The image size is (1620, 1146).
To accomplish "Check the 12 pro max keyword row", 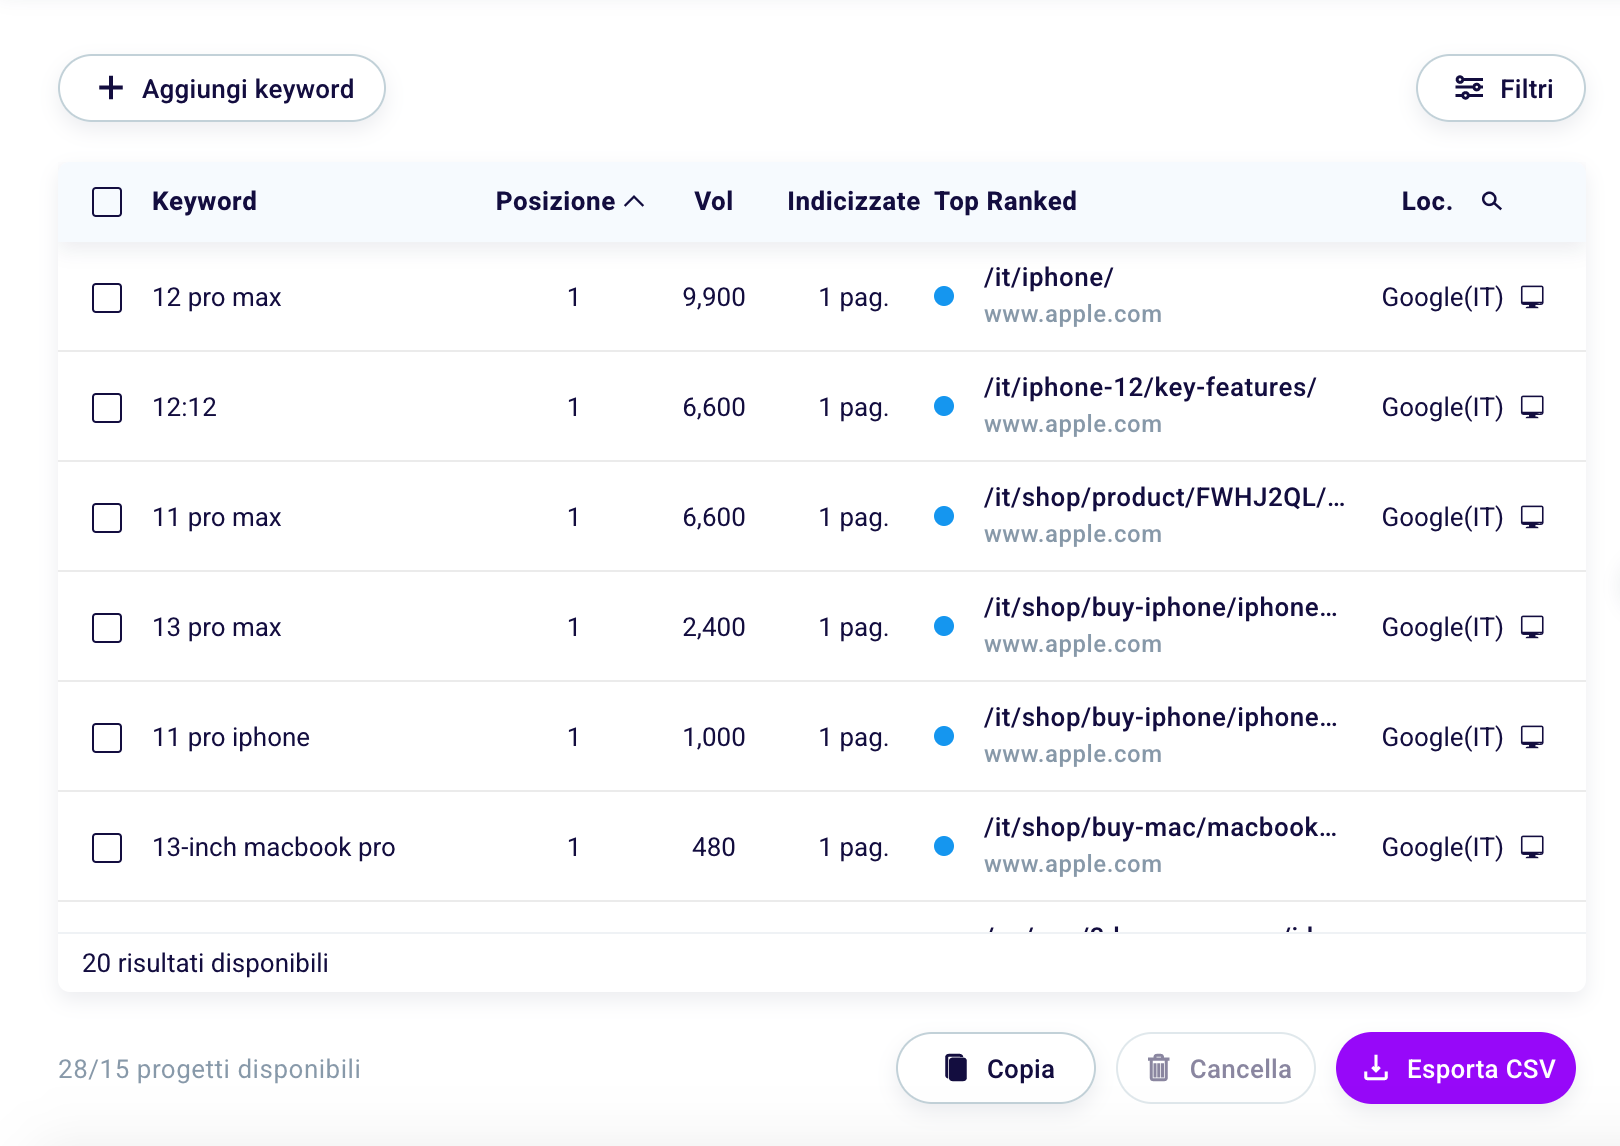I will point(107,298).
